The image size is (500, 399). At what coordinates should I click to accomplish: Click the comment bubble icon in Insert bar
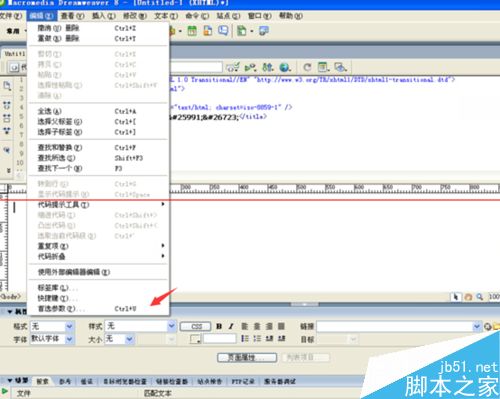click(223, 31)
